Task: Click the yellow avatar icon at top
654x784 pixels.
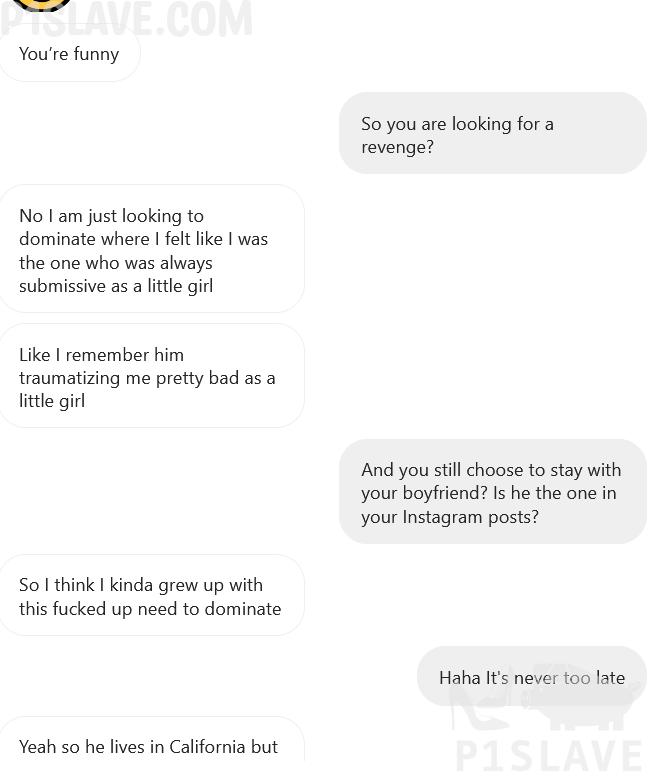Action: 43,4
